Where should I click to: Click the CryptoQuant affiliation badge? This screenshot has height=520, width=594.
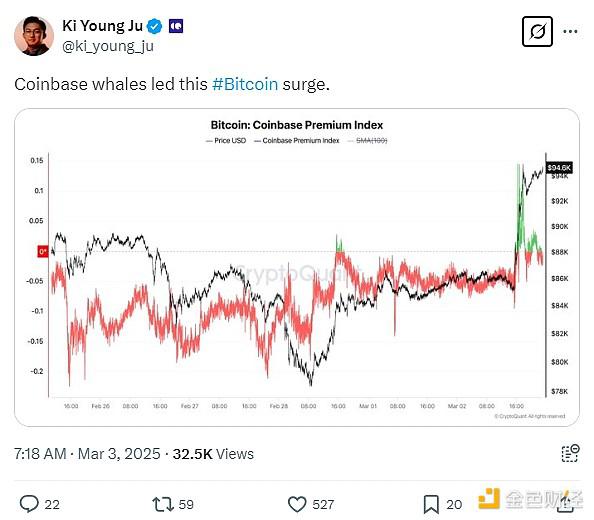(x=176, y=26)
